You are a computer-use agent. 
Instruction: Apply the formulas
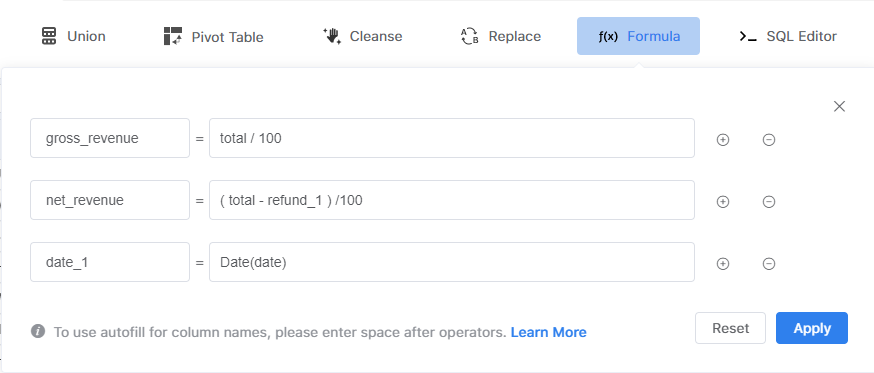click(x=812, y=328)
